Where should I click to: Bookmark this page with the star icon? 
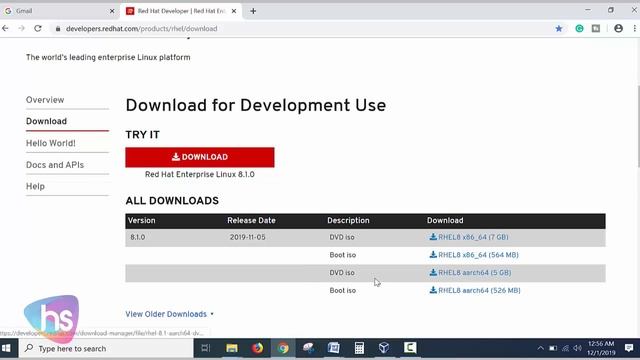(559, 29)
